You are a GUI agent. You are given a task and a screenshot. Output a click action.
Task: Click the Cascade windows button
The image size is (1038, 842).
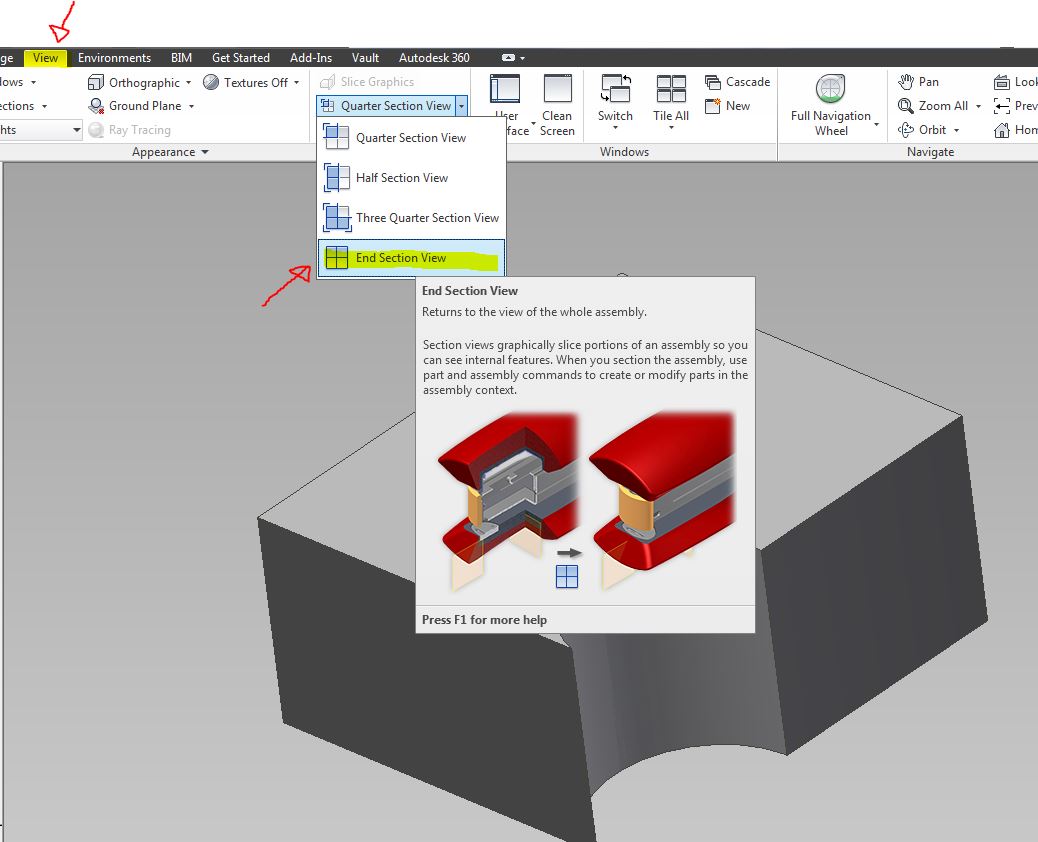[x=737, y=81]
